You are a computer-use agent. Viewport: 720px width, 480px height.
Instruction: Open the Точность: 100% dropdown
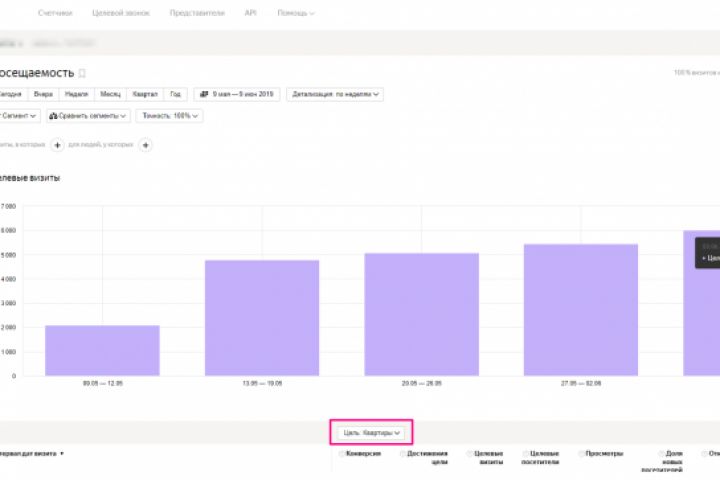click(x=170, y=116)
